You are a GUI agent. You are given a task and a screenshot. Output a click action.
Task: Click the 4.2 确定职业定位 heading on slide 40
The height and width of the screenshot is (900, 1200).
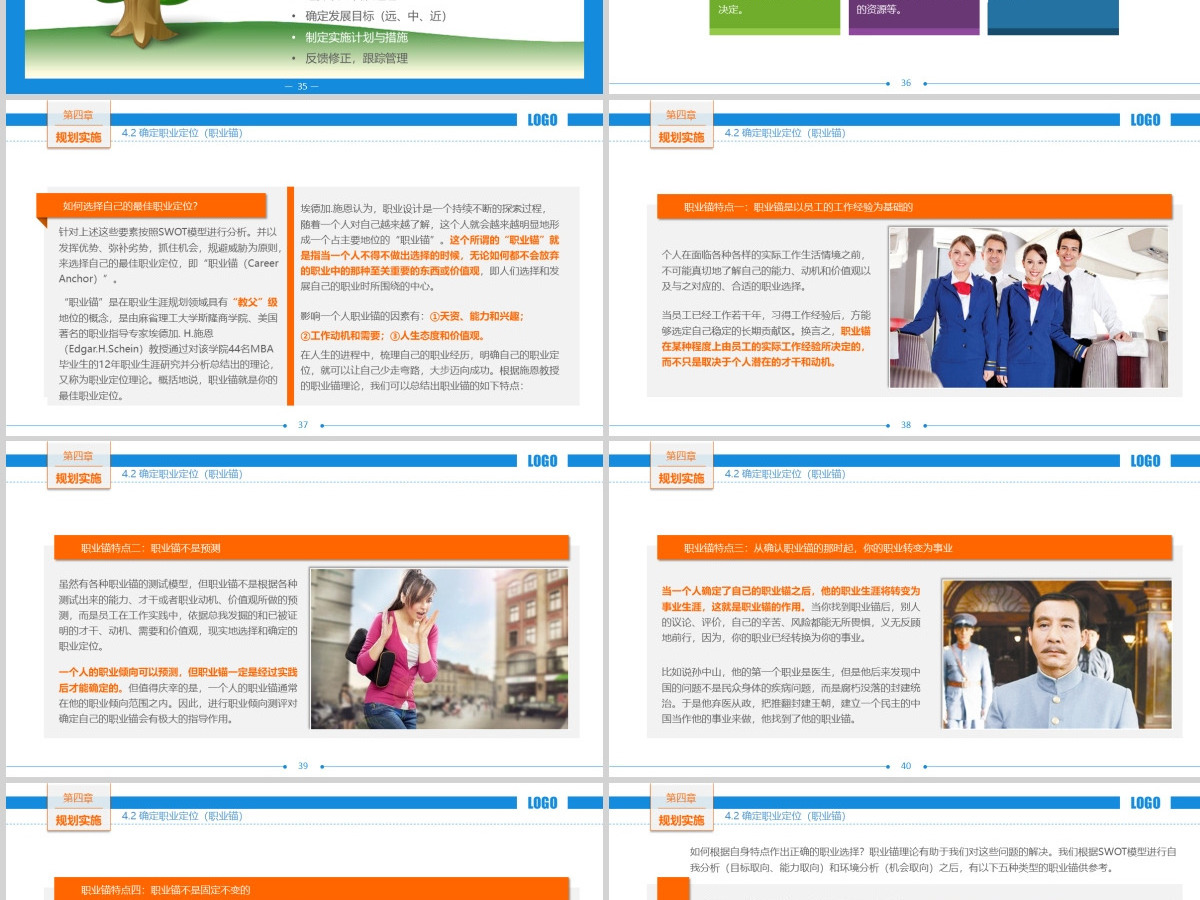click(x=785, y=474)
